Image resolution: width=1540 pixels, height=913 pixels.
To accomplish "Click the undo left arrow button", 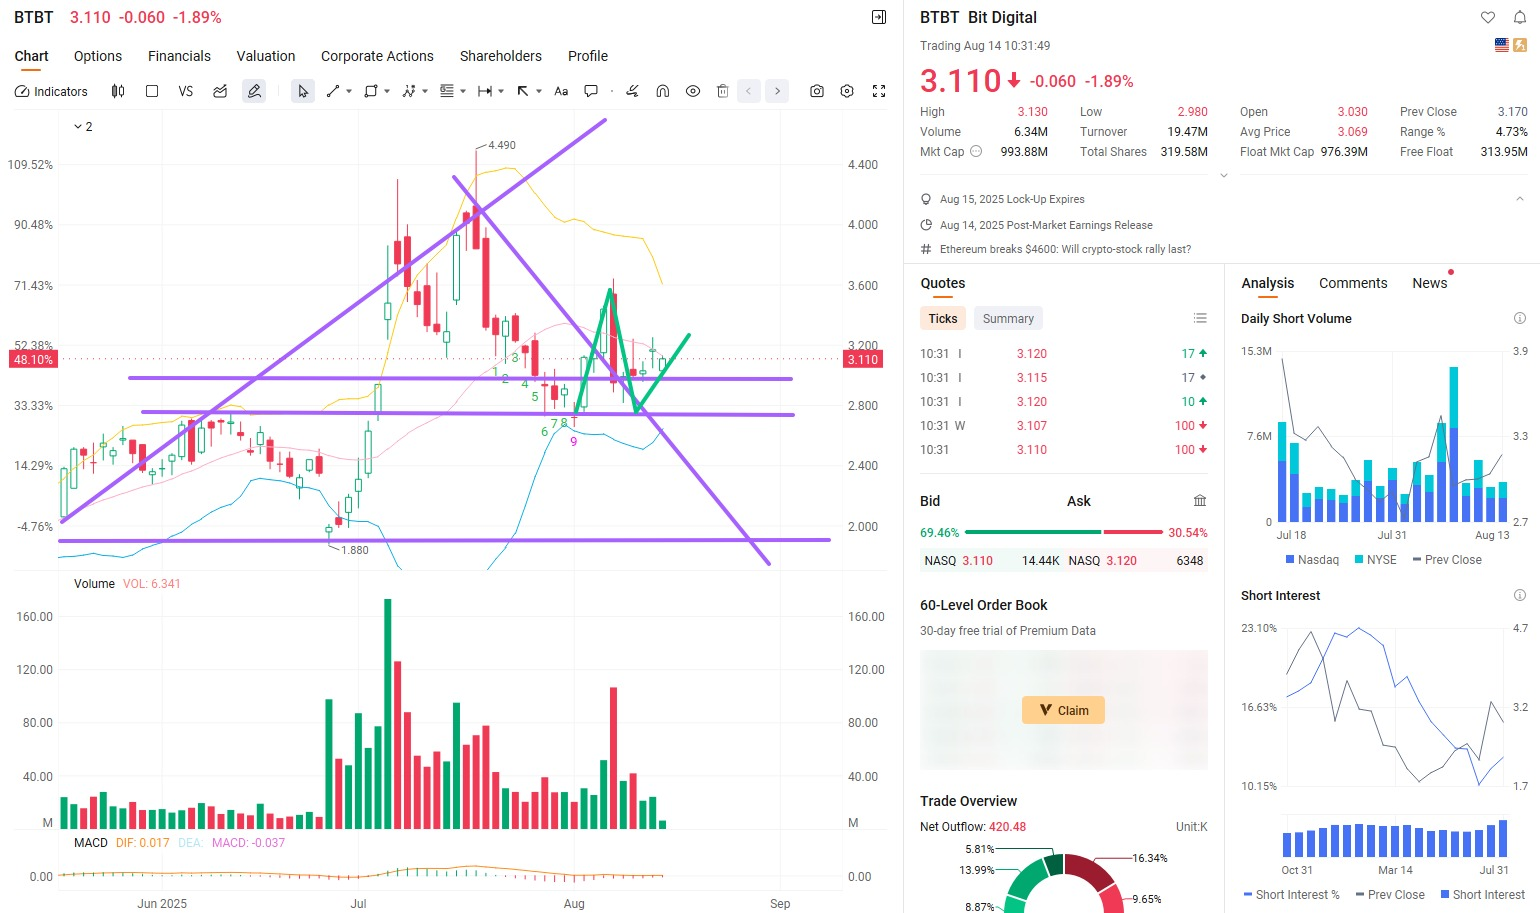I will [749, 91].
